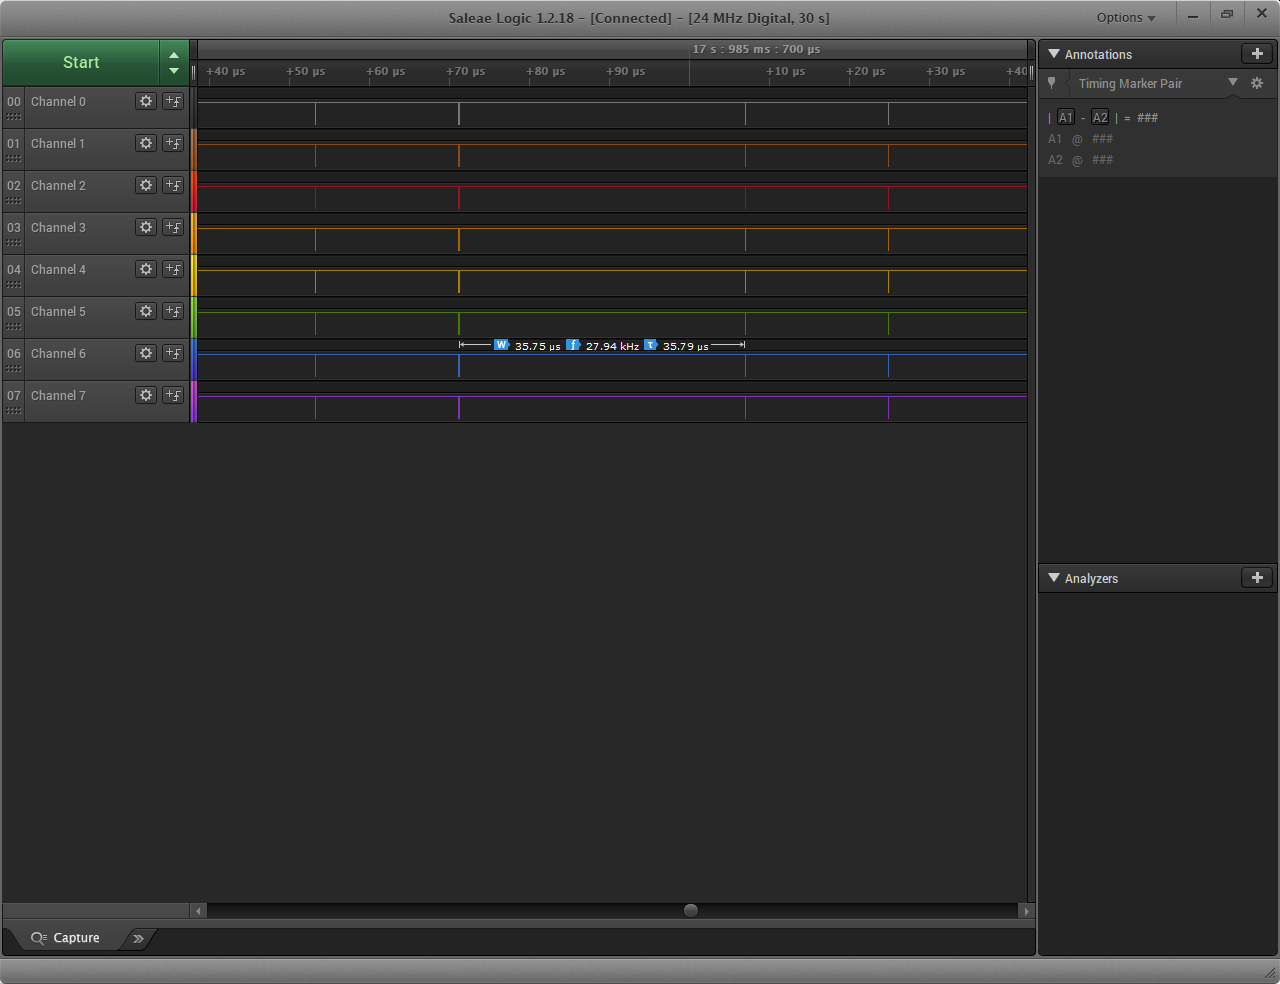Click the width (W) measurement icon

[x=501, y=345]
